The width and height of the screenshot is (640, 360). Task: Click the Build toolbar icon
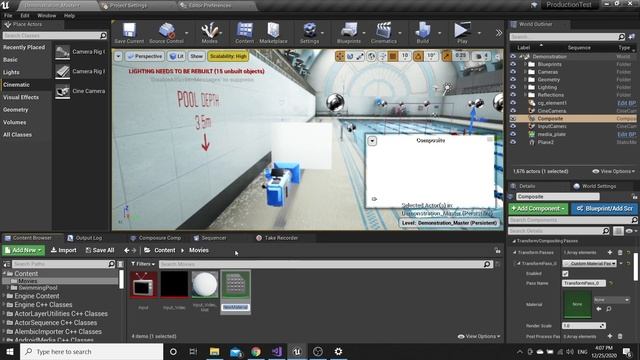[422, 33]
